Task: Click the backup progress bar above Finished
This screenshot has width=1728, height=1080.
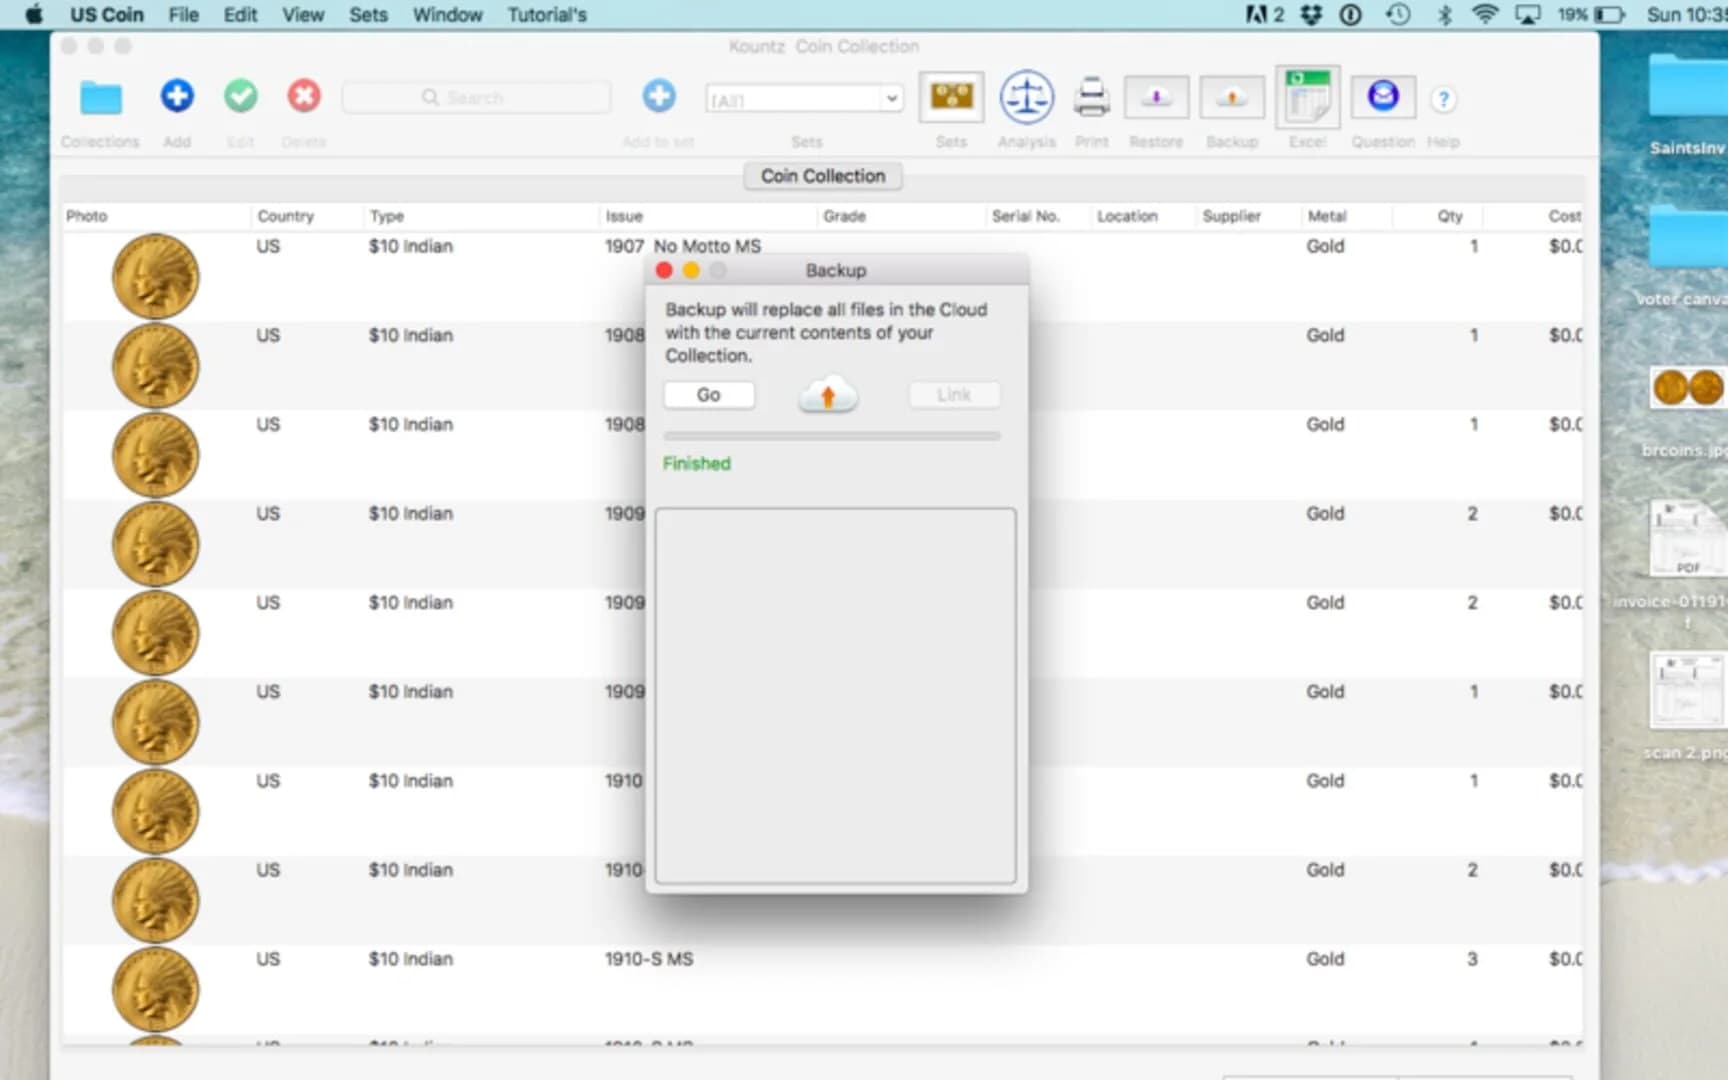Action: click(x=831, y=435)
